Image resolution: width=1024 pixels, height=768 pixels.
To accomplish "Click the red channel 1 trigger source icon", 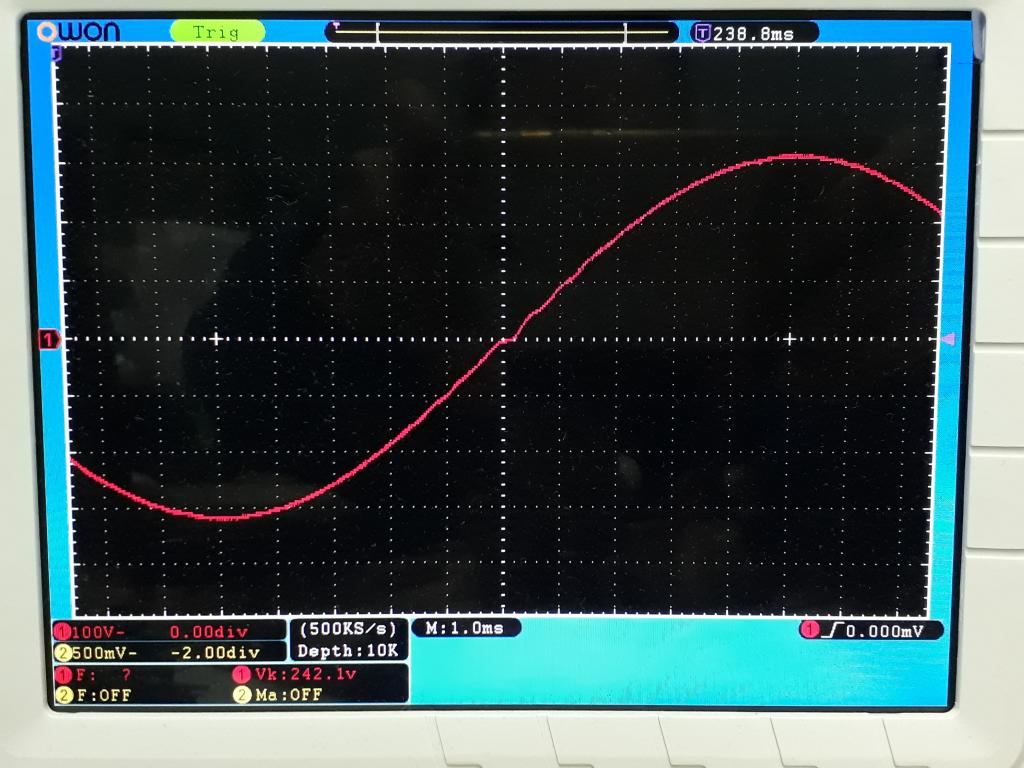I will pyautogui.click(x=810, y=630).
